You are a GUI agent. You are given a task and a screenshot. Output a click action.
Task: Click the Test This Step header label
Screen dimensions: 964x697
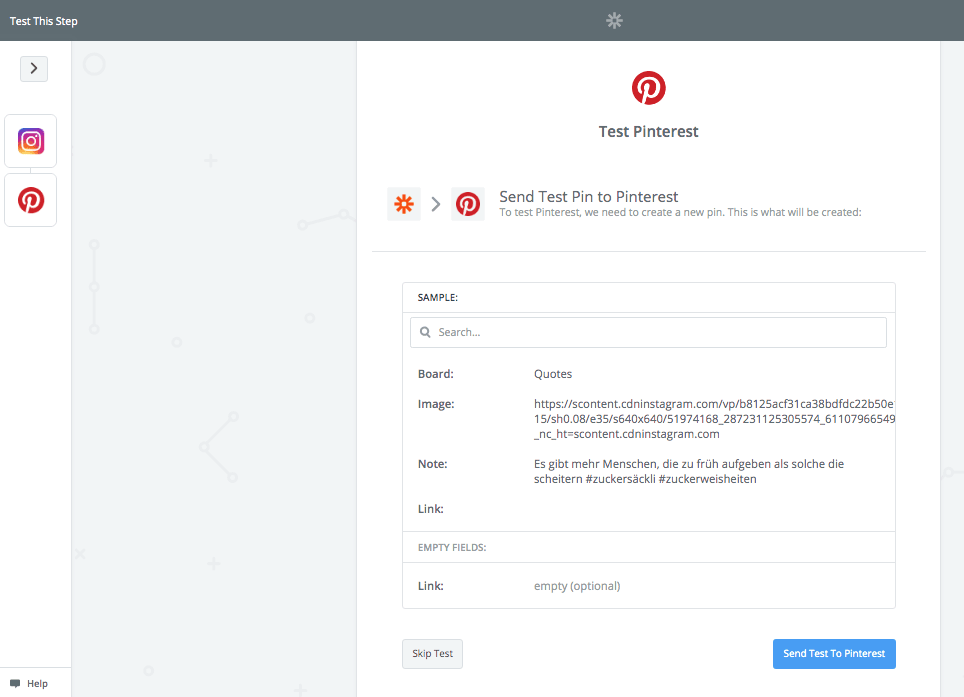click(x=43, y=20)
